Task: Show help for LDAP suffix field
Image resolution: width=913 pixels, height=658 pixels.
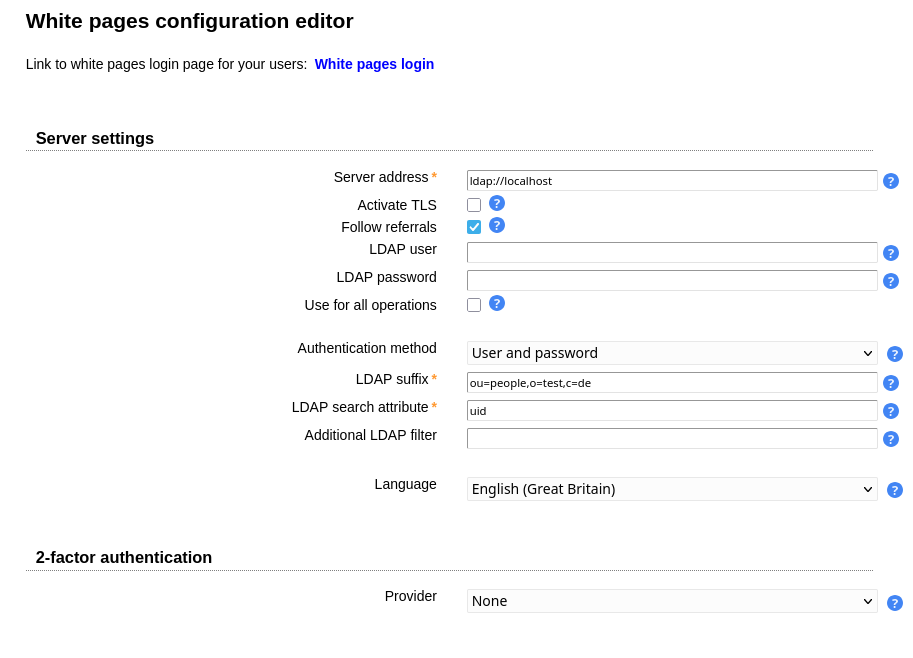Action: 890,383
